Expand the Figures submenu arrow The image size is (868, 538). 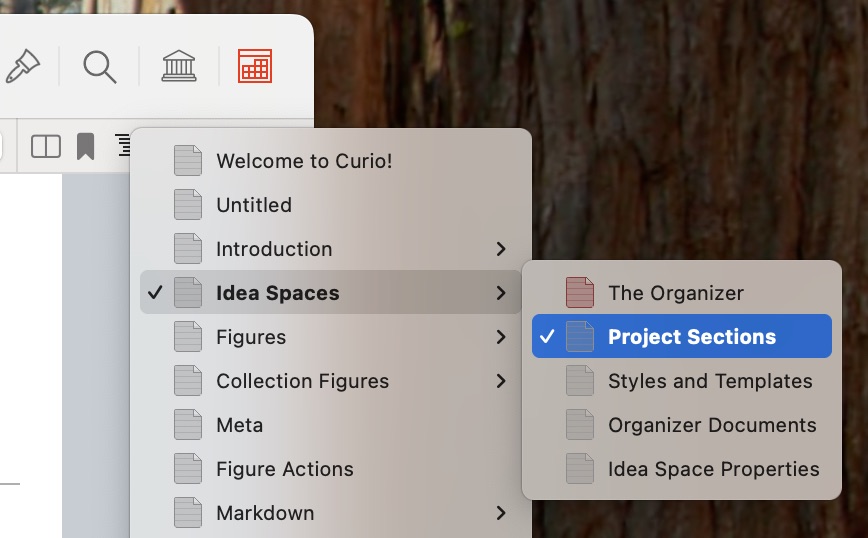click(x=501, y=337)
